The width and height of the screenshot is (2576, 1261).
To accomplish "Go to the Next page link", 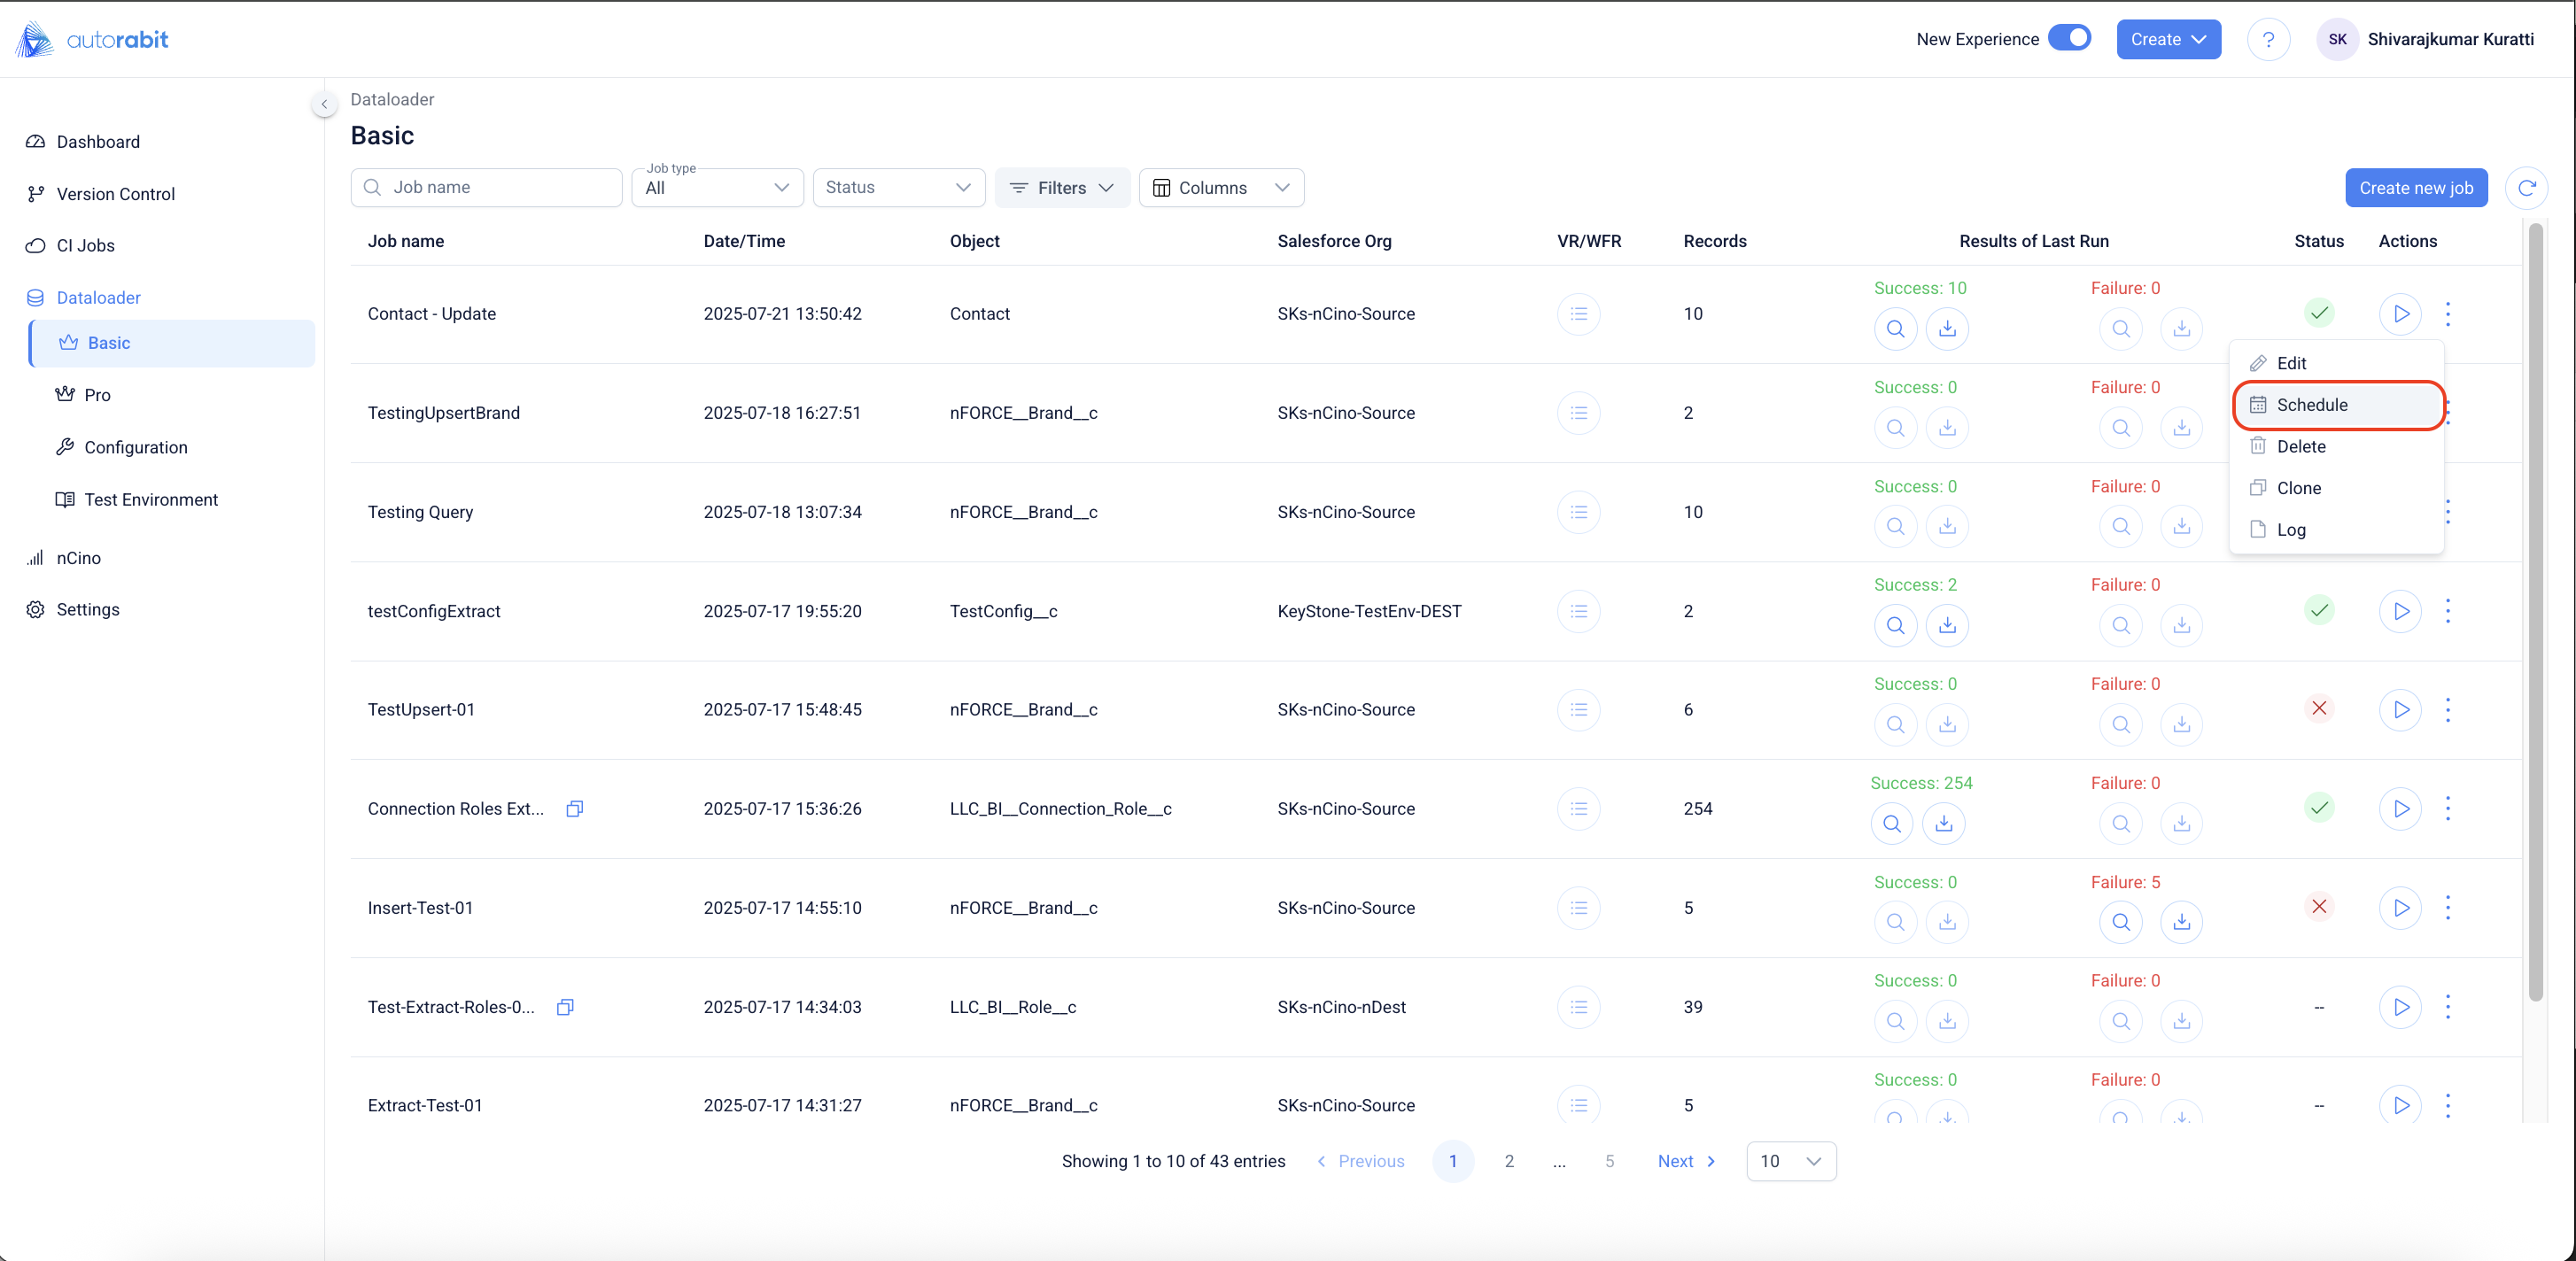I will (x=1686, y=1161).
